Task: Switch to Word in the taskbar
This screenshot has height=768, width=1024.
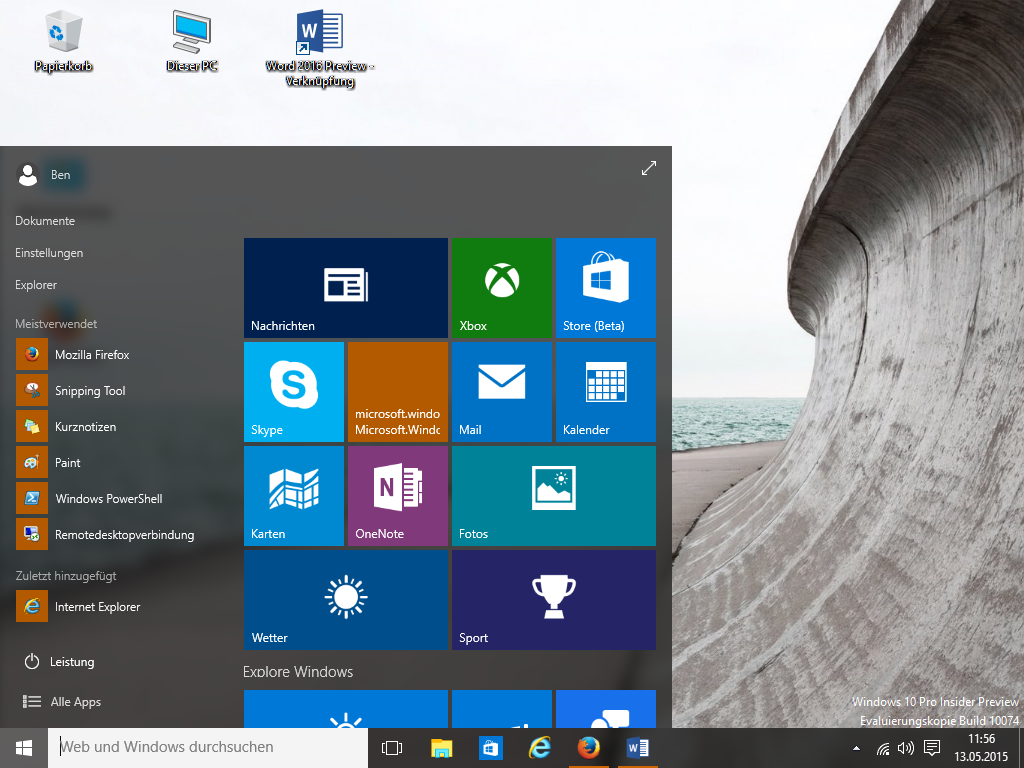Action: pos(637,748)
